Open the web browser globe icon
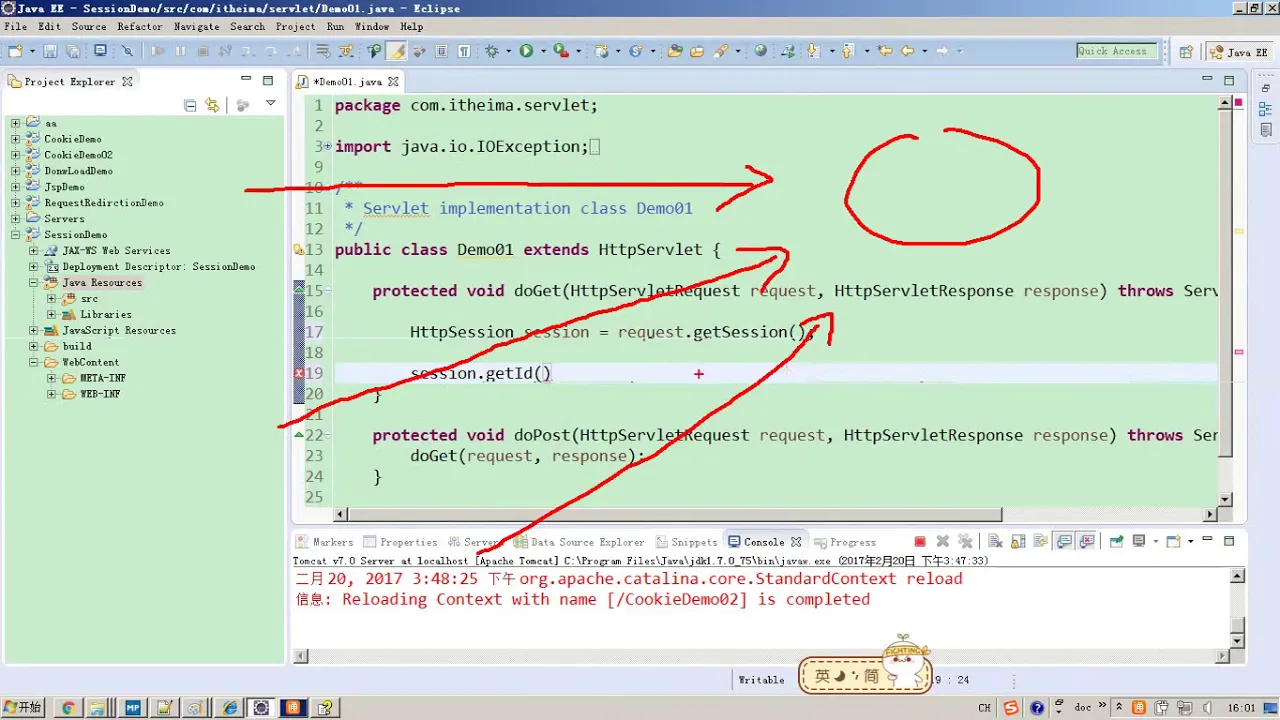1280x720 pixels. point(761,51)
